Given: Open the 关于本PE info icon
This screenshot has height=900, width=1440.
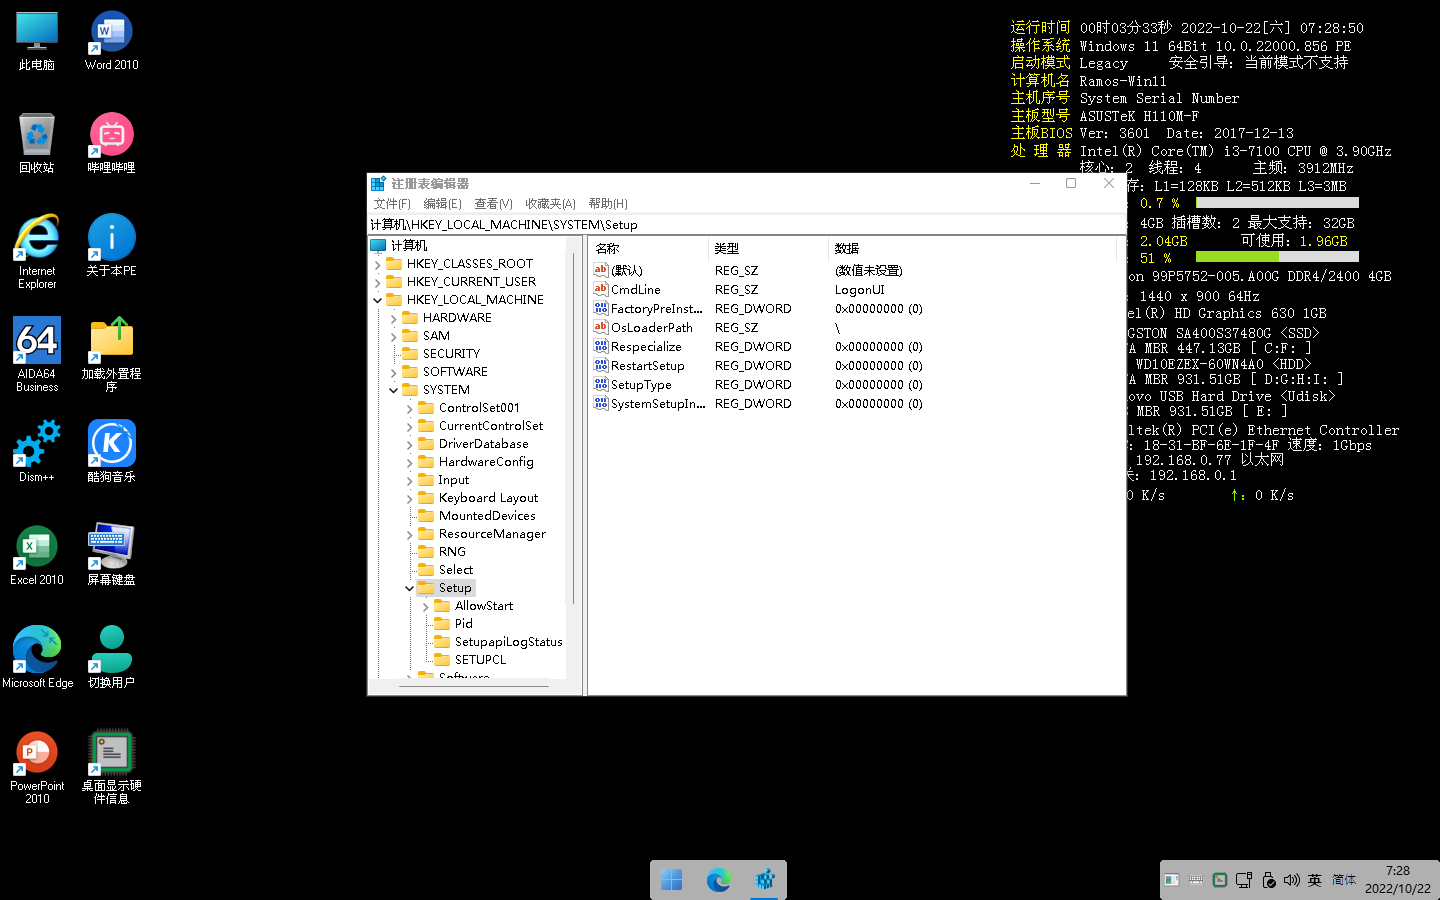Looking at the screenshot, I should 111,246.
